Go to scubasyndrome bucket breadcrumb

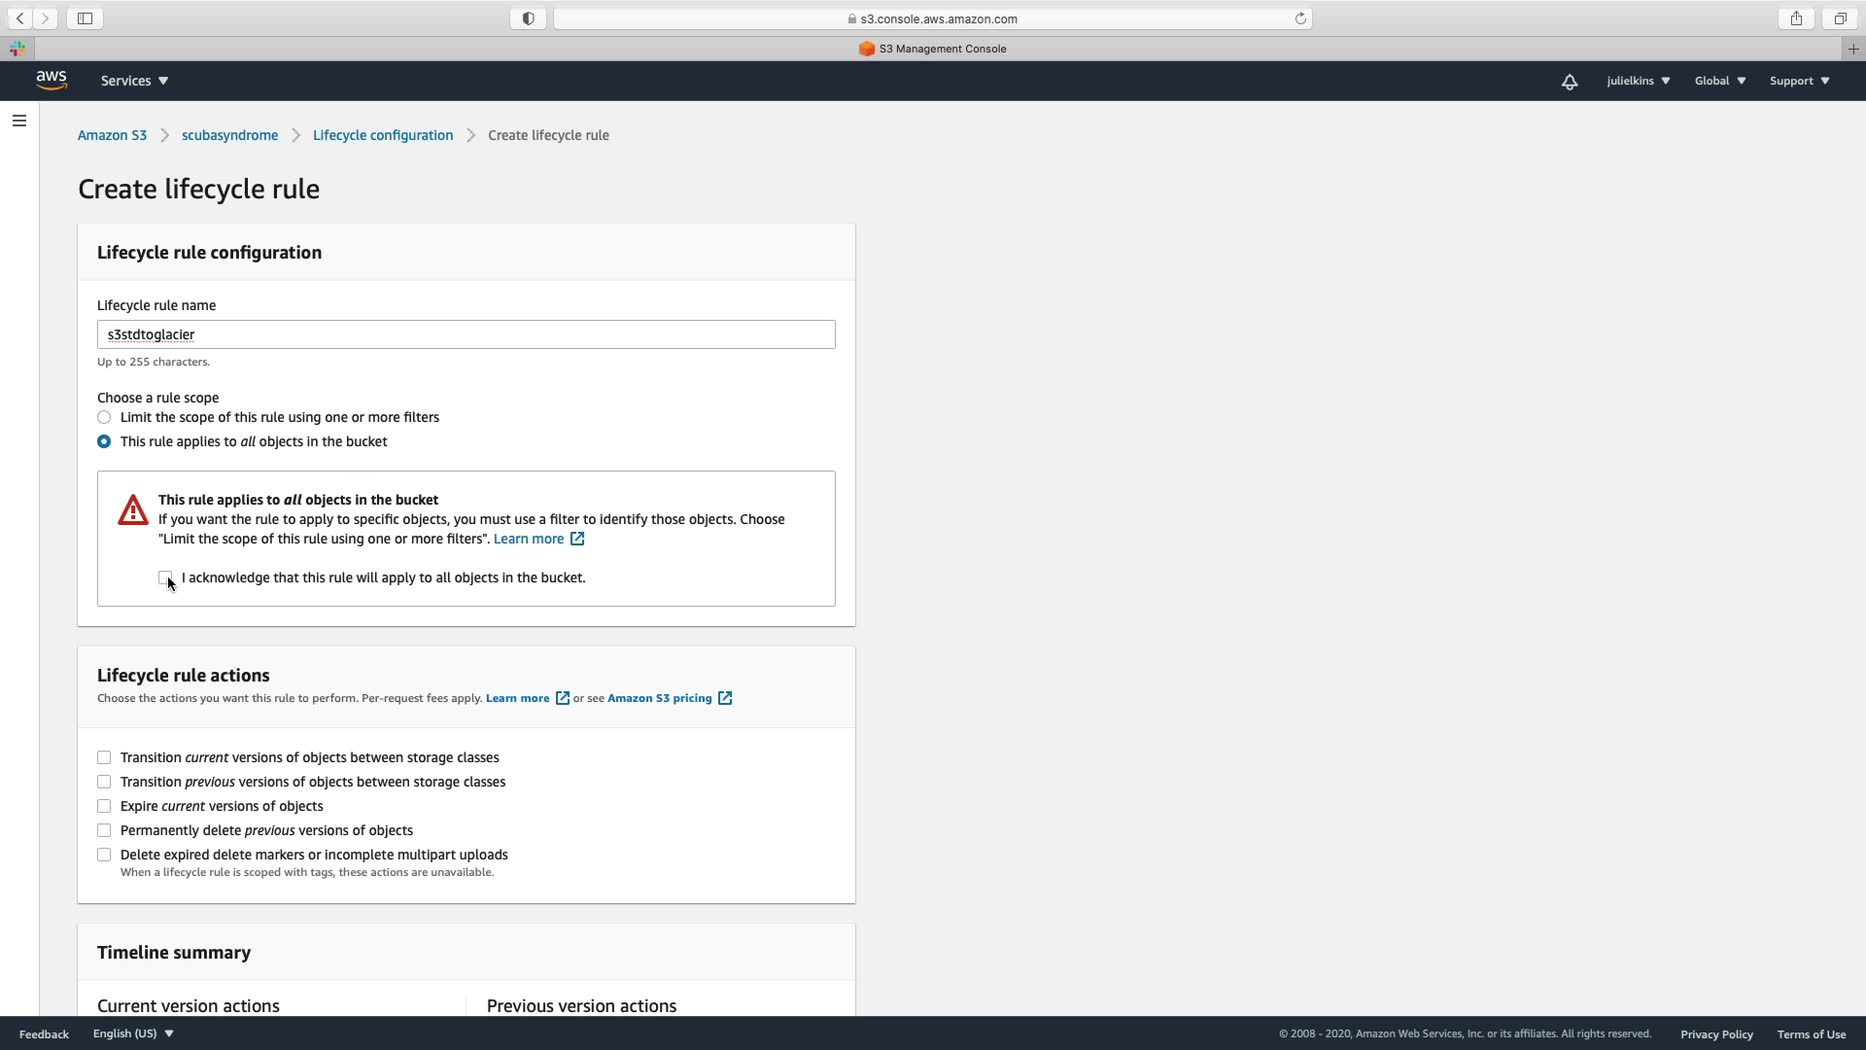(x=230, y=135)
